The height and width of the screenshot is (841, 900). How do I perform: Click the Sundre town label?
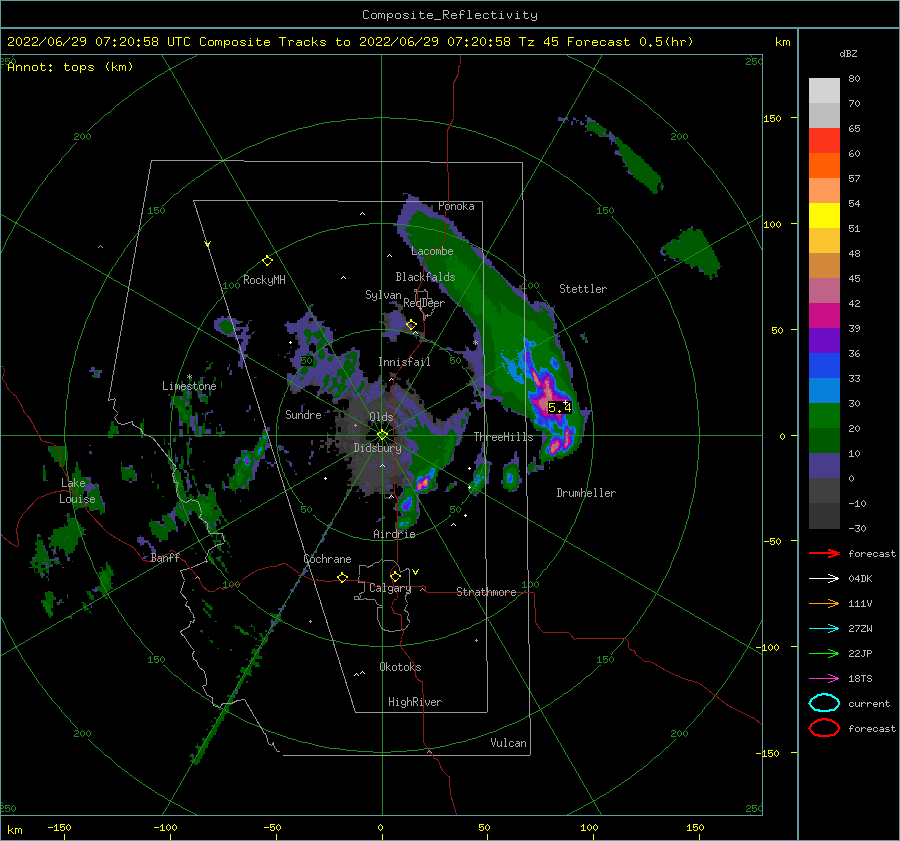pos(303,414)
